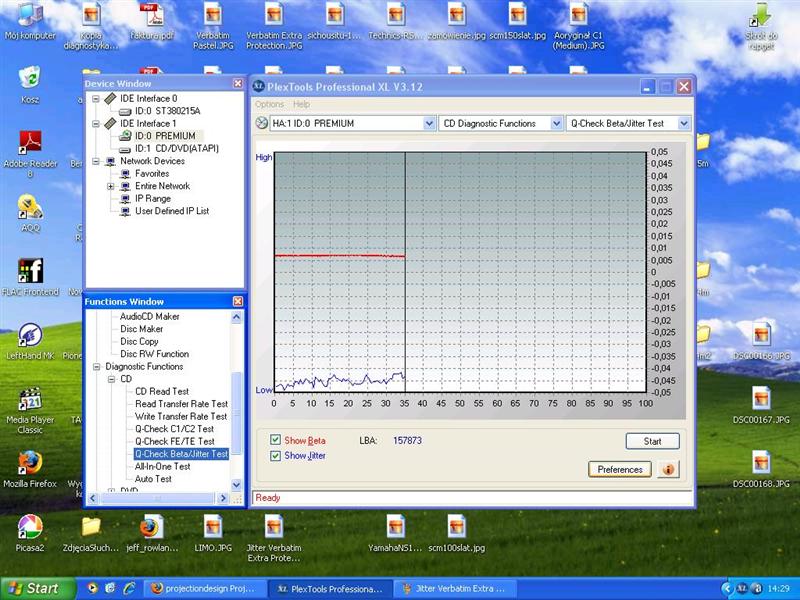Open the Mój komputer desktop icon
Image resolution: width=800 pixels, height=600 pixels.
(x=30, y=21)
